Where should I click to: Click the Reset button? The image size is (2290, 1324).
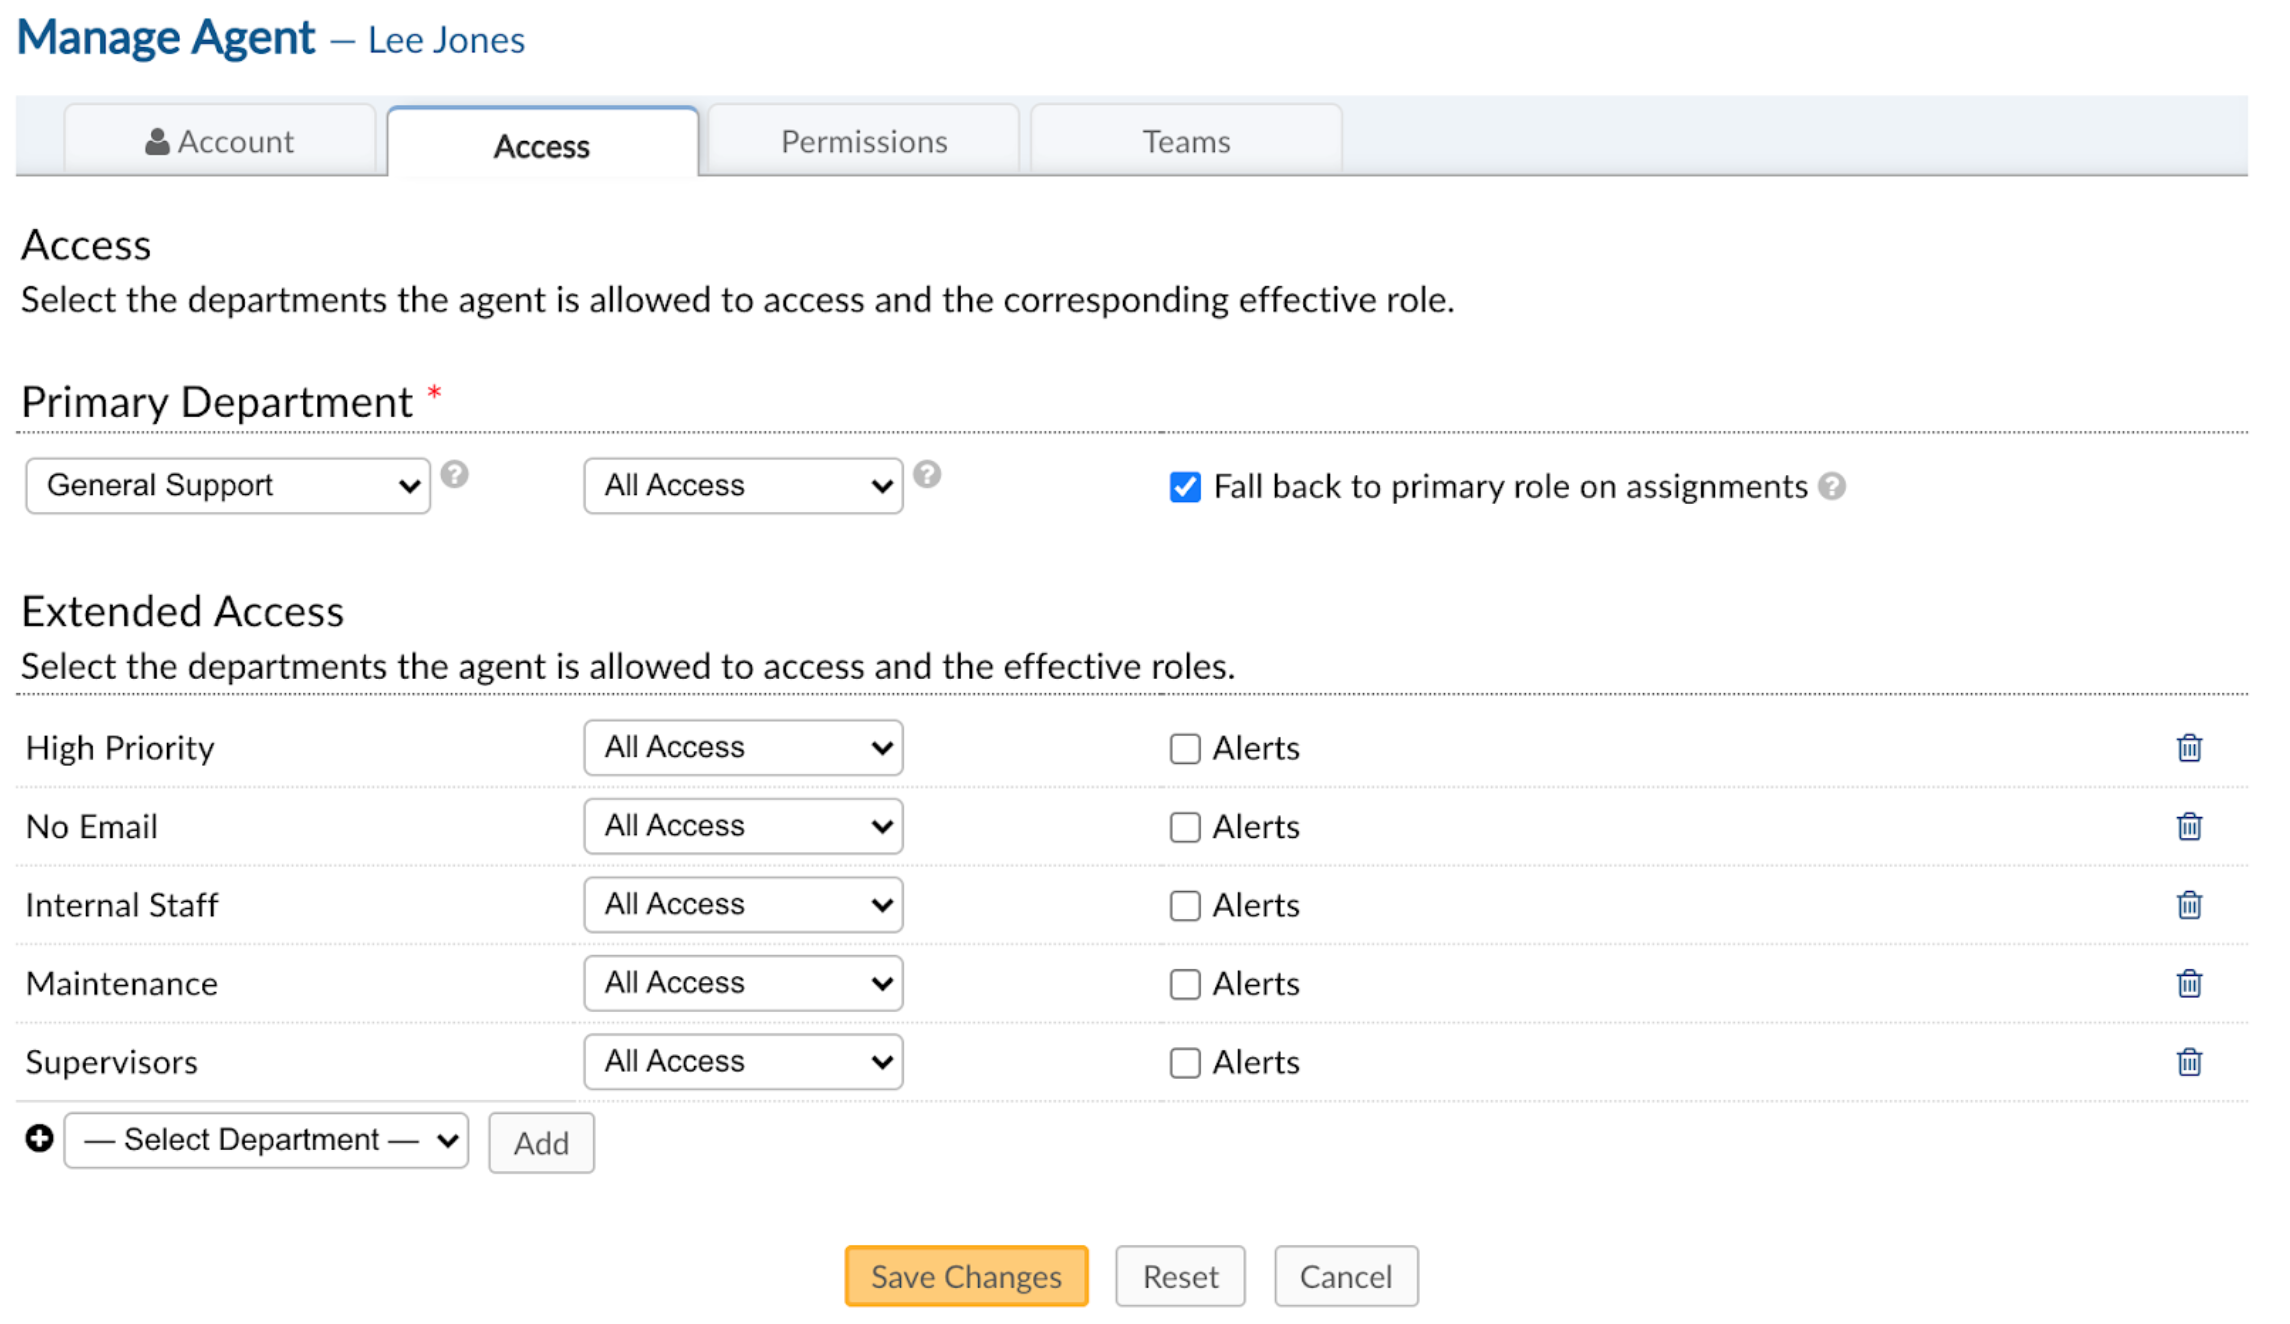pyautogui.click(x=1180, y=1275)
